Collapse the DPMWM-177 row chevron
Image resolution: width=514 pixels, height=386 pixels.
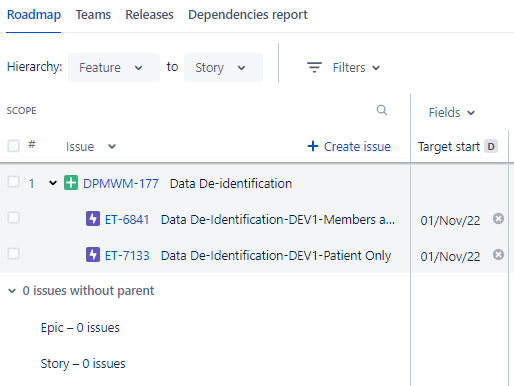(x=53, y=183)
